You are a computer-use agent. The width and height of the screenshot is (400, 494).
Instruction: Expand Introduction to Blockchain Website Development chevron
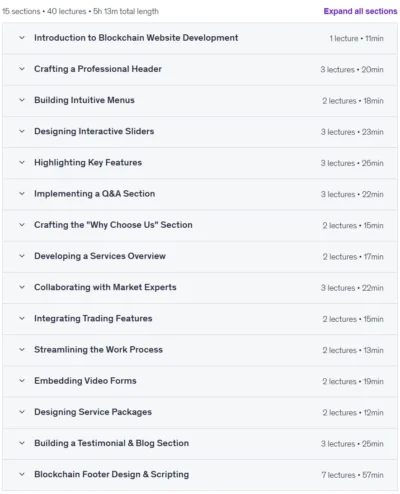[22, 38]
